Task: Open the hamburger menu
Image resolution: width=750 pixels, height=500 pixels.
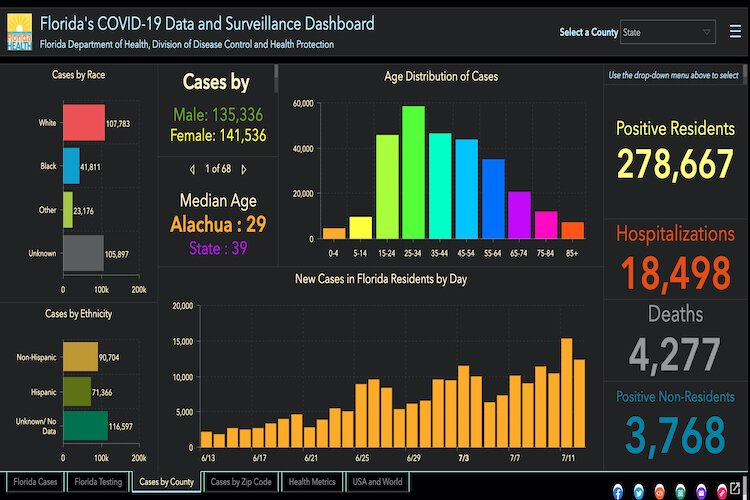Action: (735, 32)
